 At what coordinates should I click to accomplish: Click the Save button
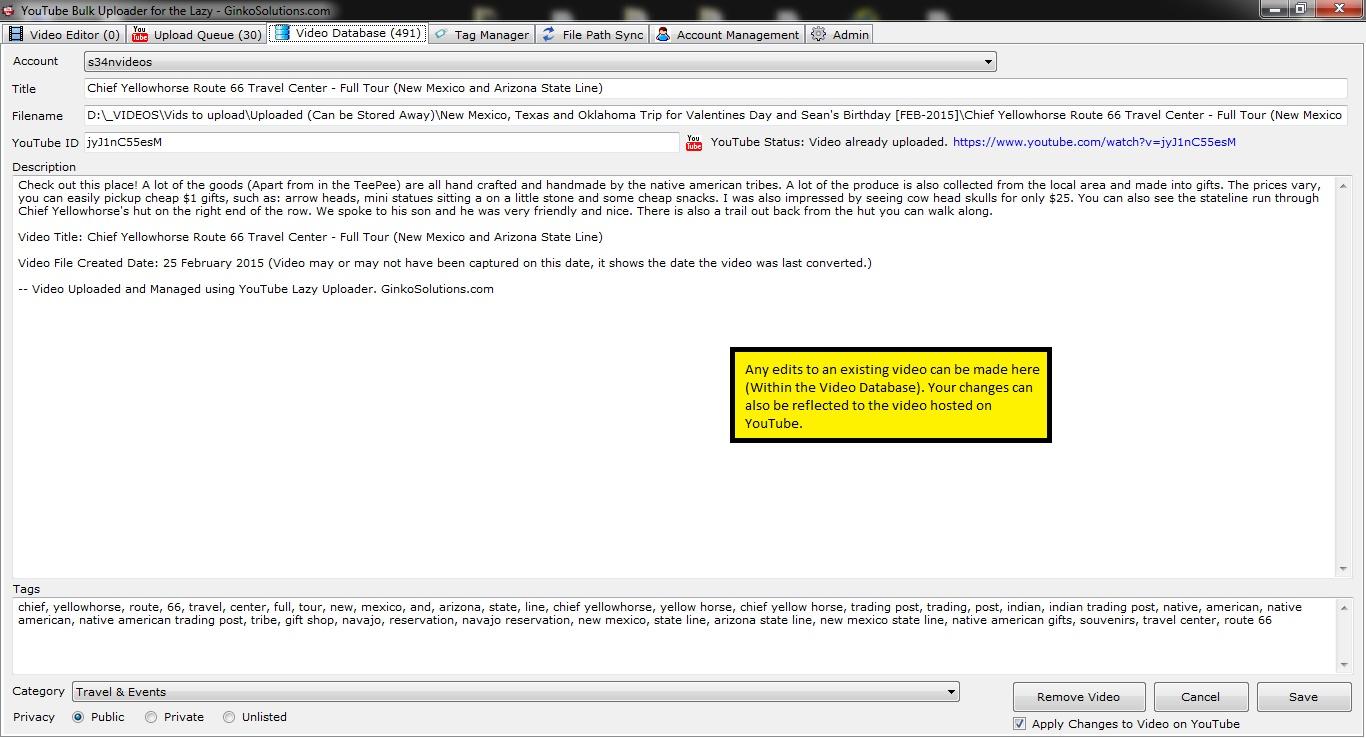1303,697
